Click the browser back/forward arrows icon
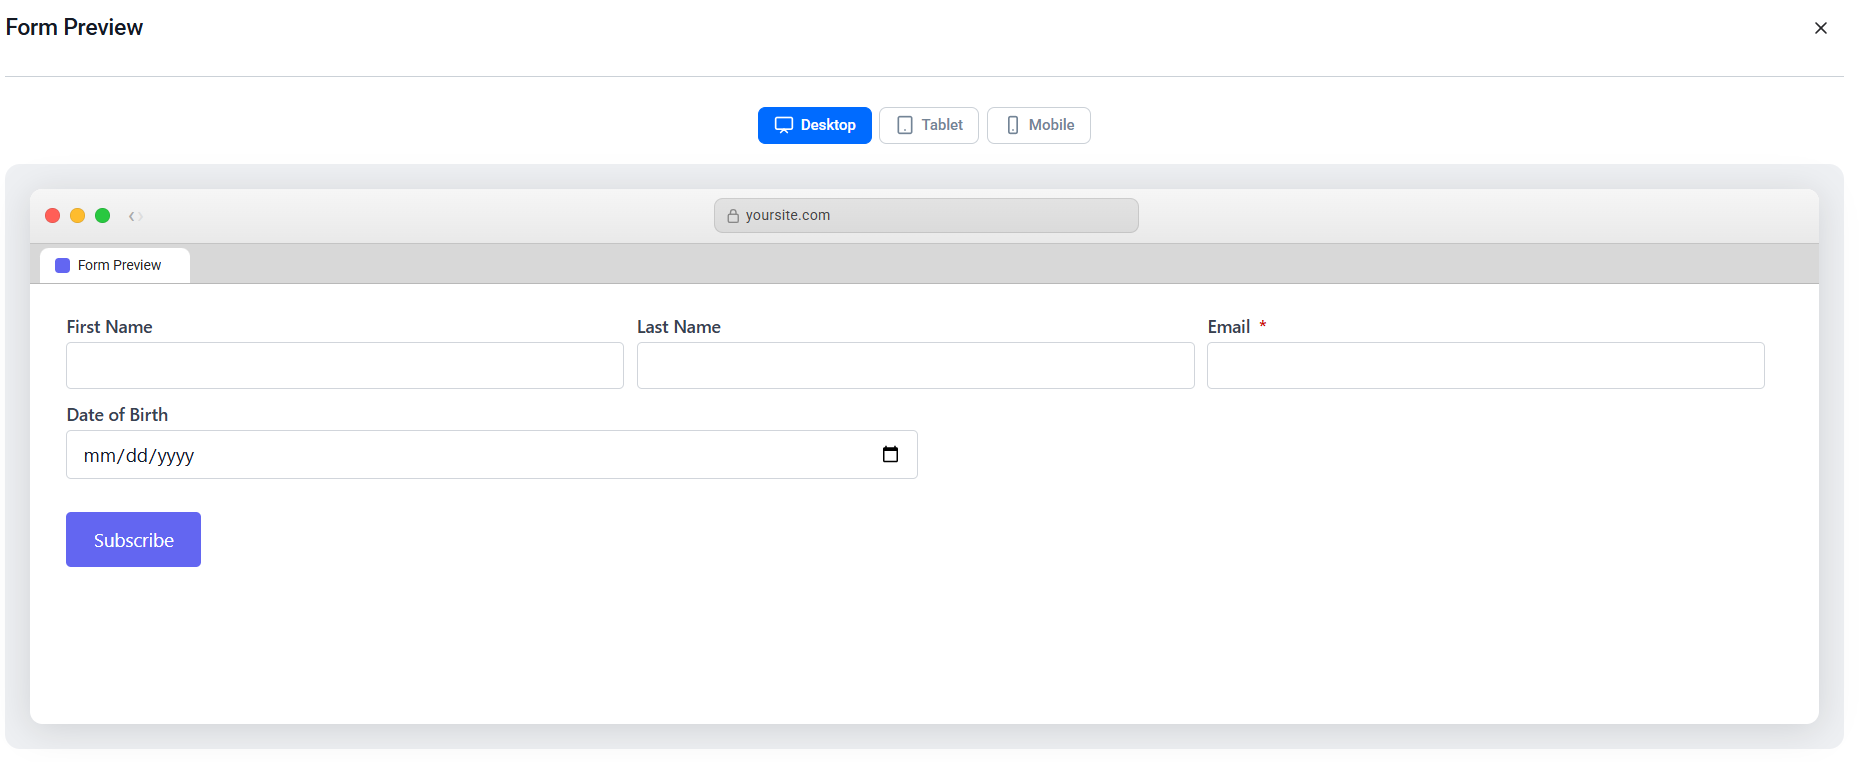 [136, 216]
